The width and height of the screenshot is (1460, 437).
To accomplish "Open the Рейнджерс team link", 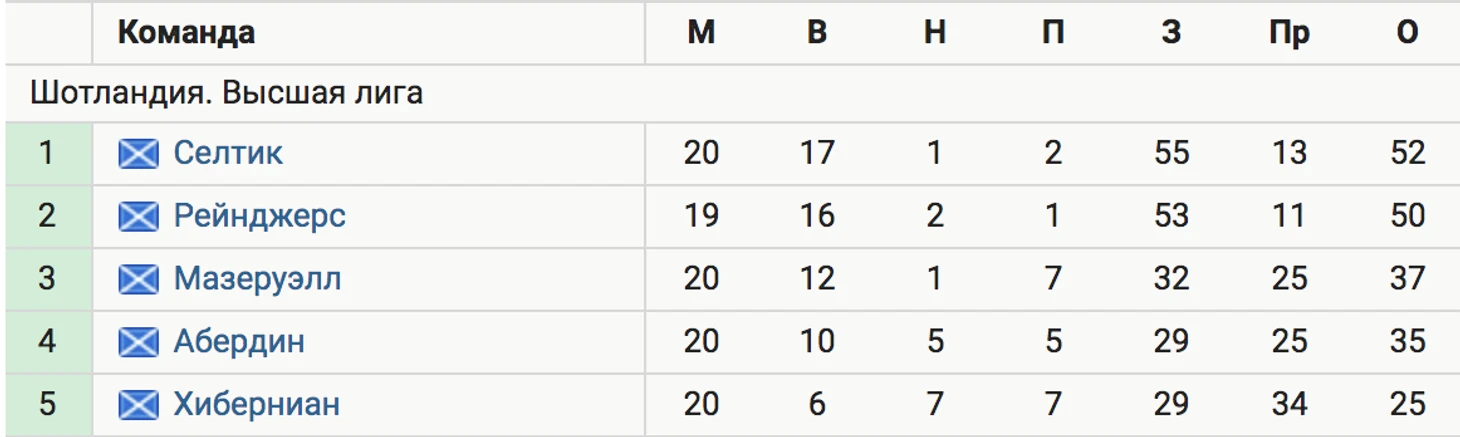I will tap(260, 216).
